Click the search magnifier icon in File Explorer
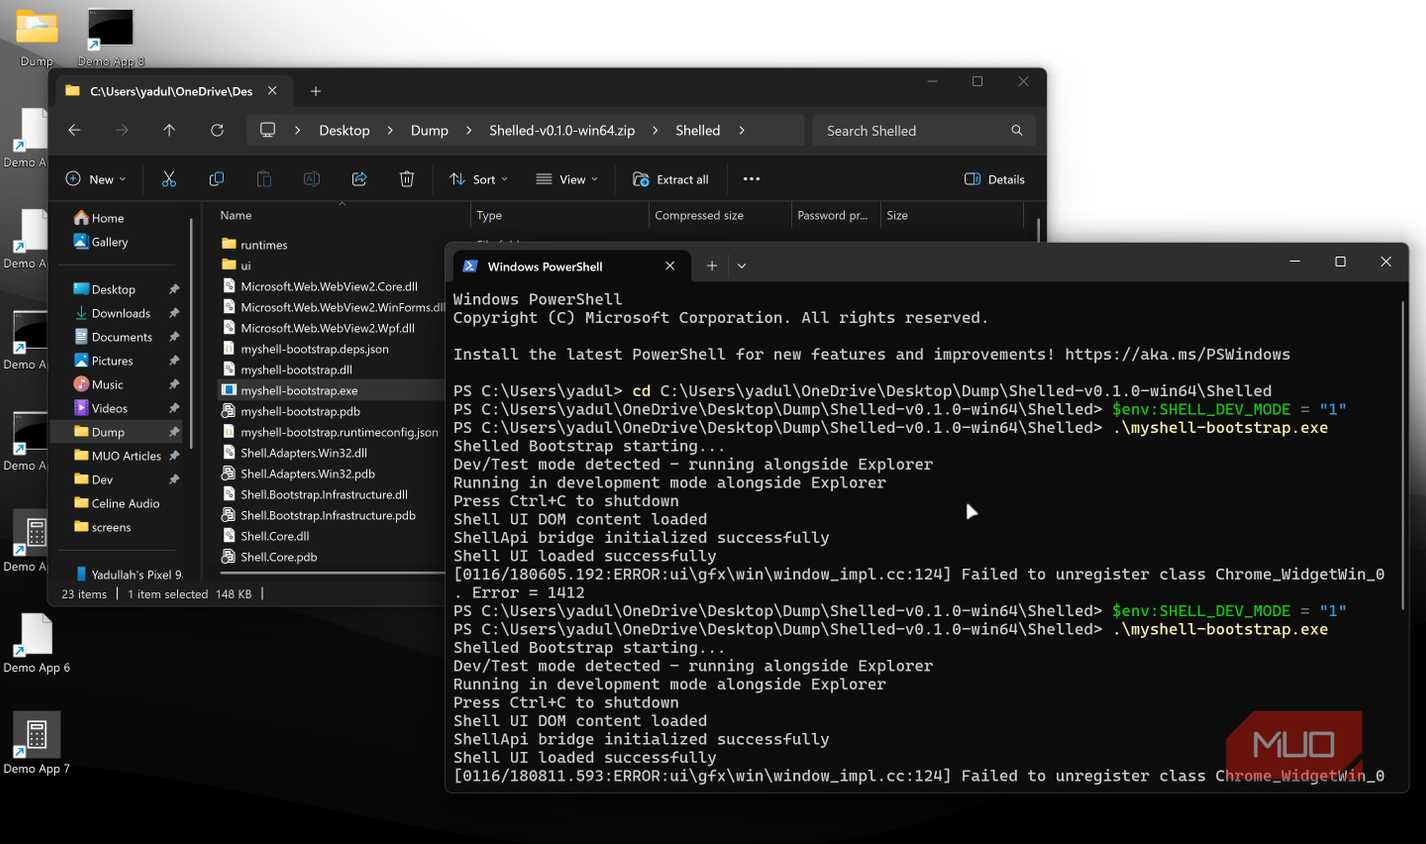This screenshot has height=844, width=1426. coord(1017,130)
